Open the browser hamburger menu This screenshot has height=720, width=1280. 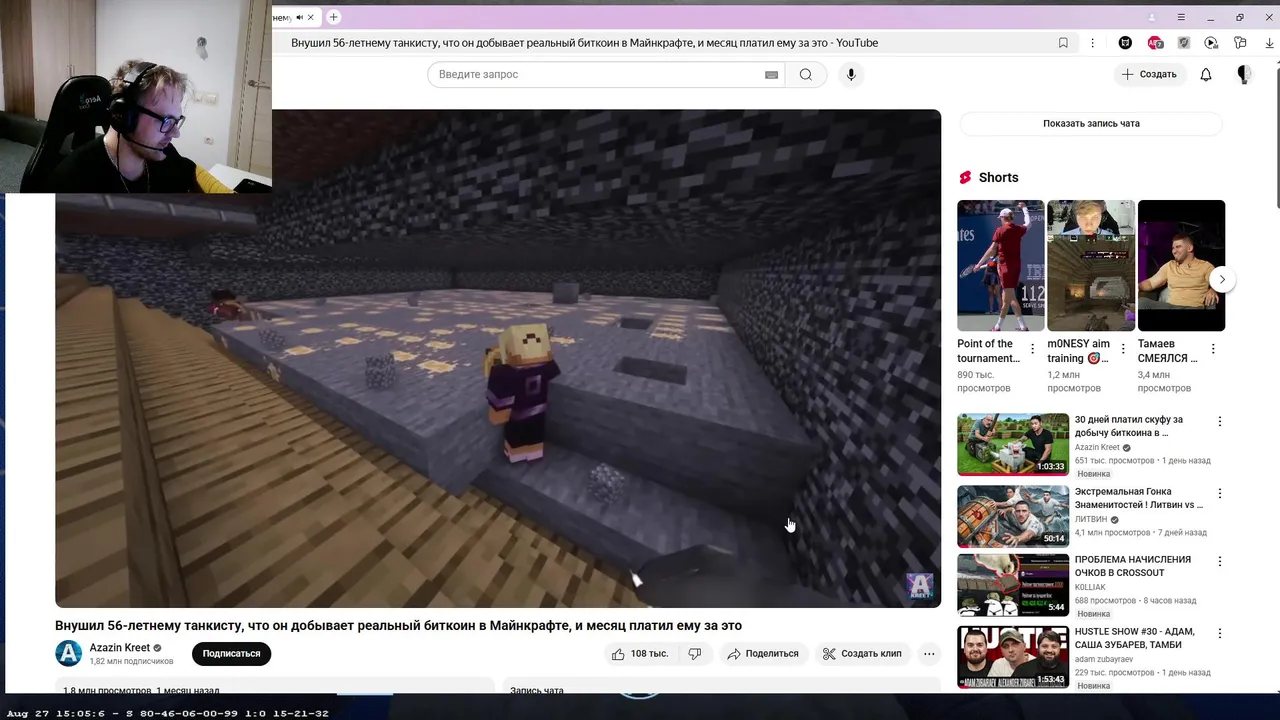(1181, 17)
